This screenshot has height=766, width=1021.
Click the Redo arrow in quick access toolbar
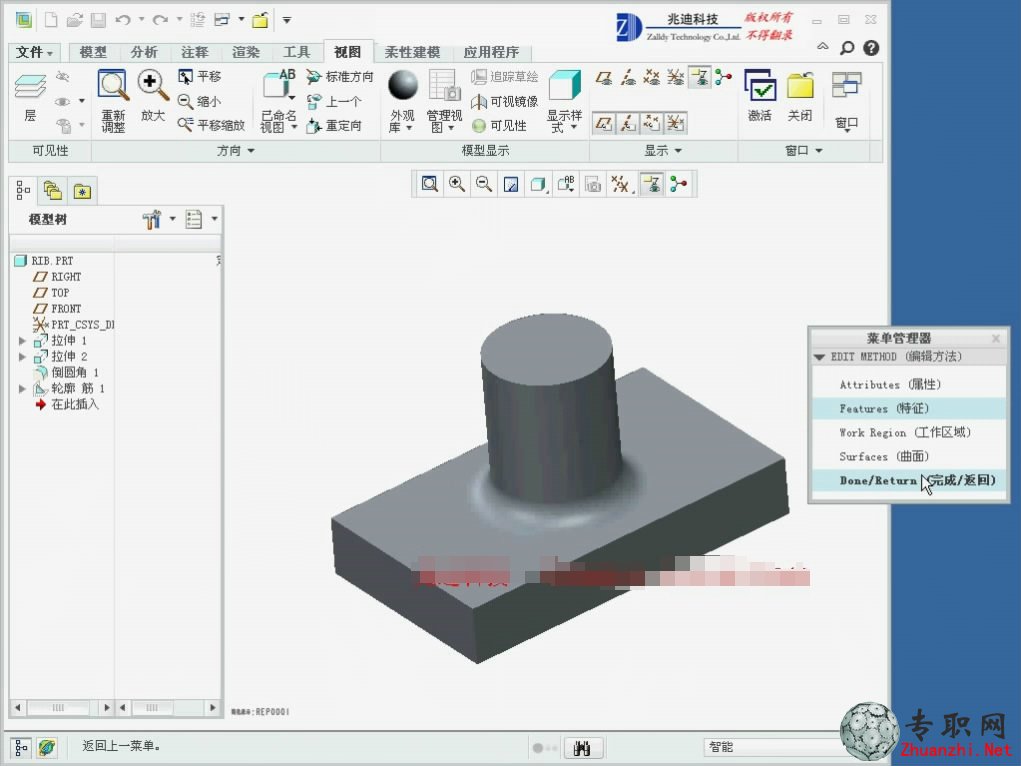(x=160, y=20)
